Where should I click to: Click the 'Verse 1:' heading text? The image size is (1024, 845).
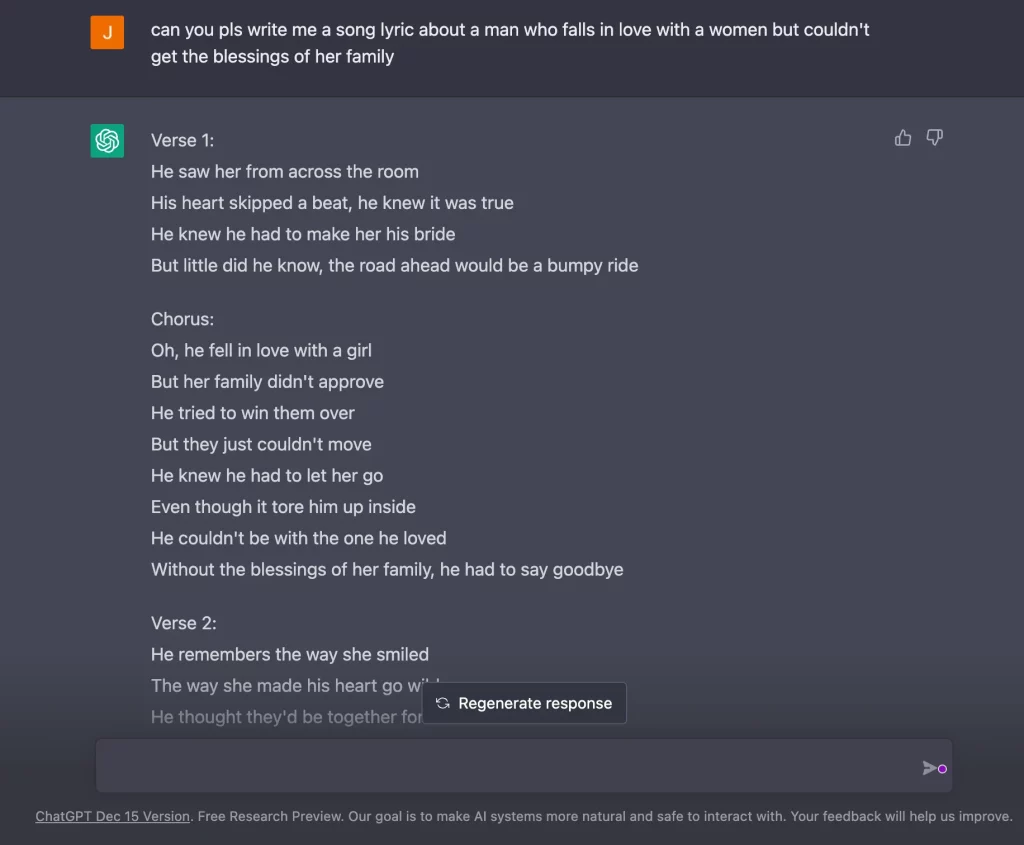[182, 140]
